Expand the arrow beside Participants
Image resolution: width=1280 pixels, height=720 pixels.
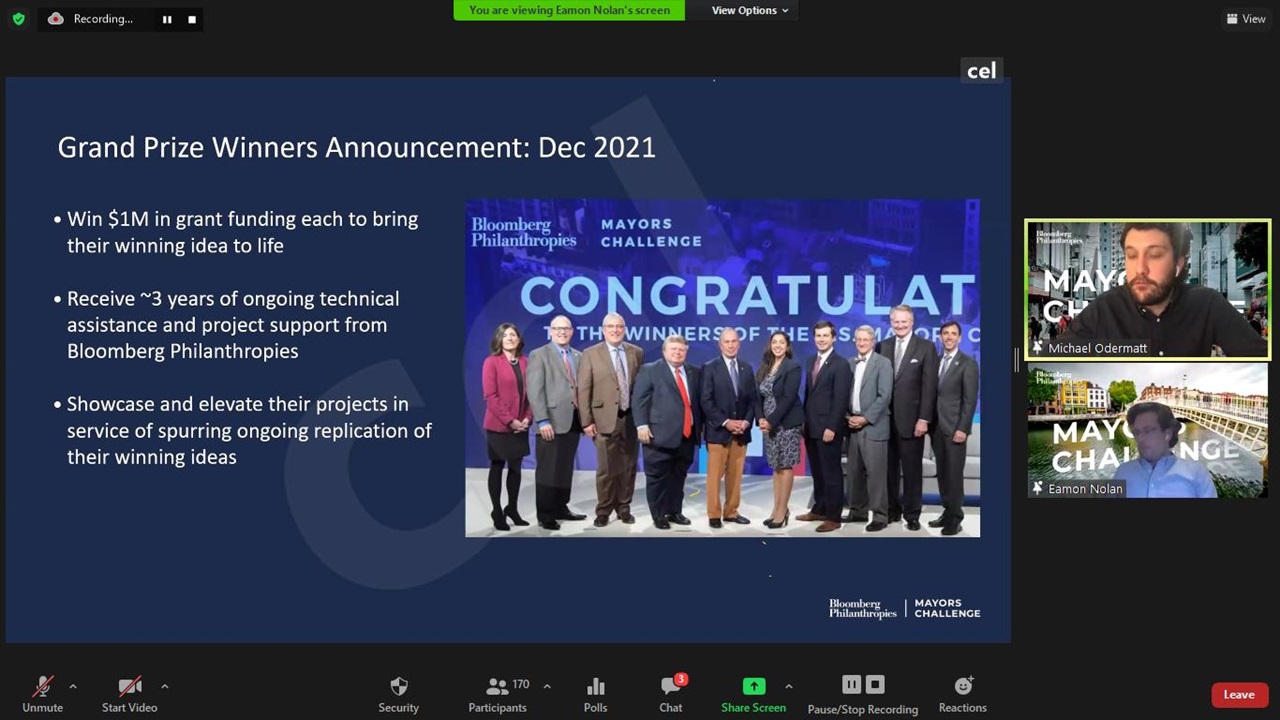[x=547, y=686]
